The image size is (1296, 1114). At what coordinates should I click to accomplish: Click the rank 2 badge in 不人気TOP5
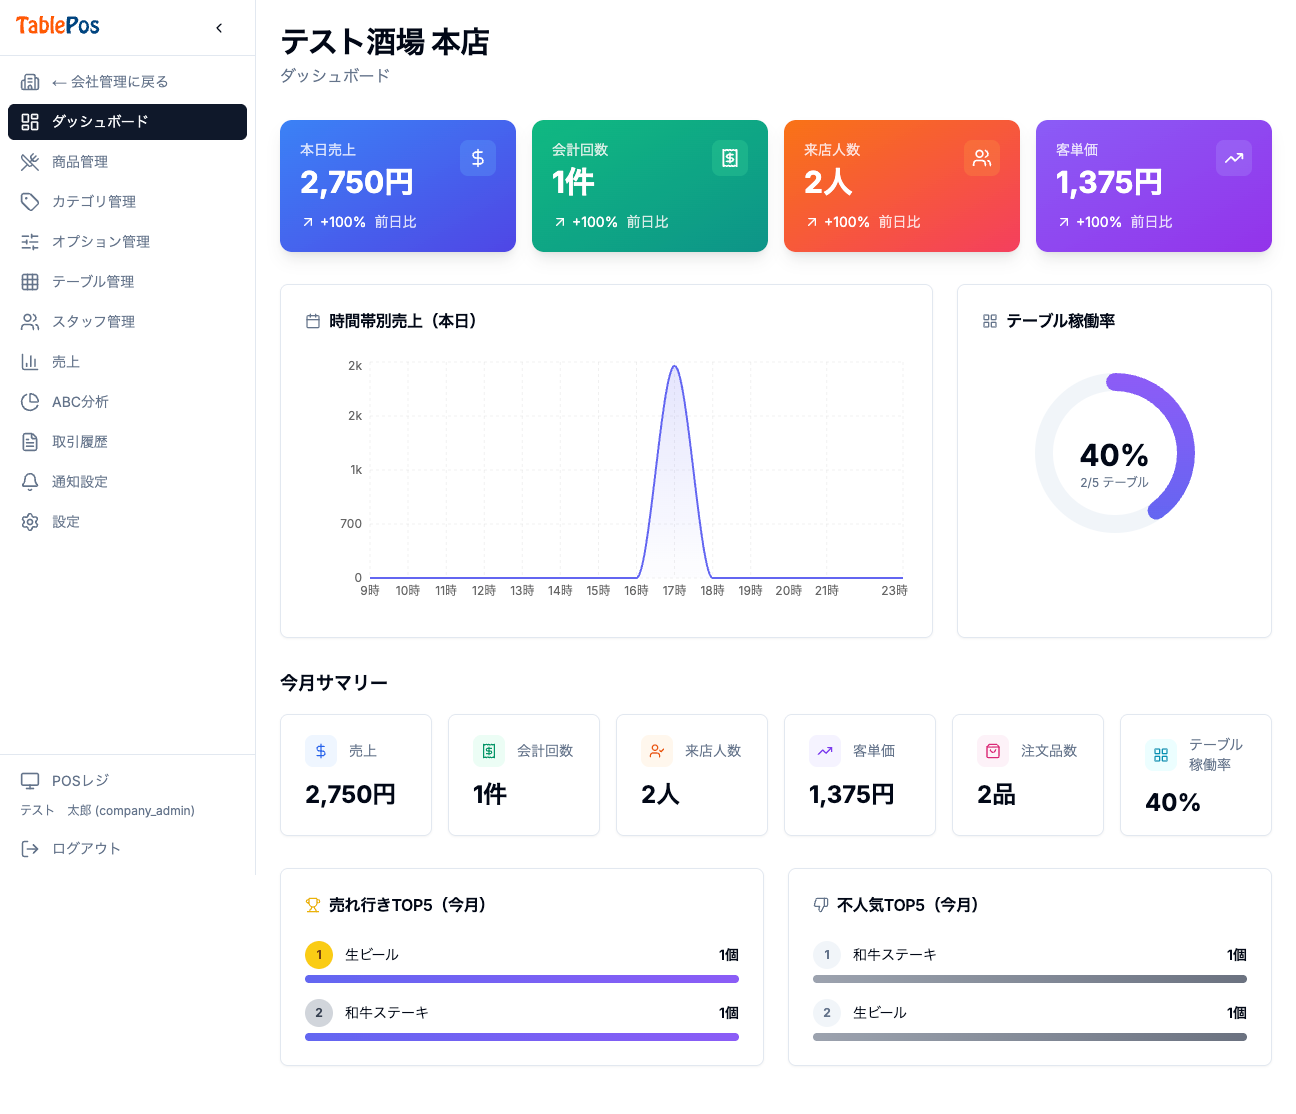coord(827,1013)
